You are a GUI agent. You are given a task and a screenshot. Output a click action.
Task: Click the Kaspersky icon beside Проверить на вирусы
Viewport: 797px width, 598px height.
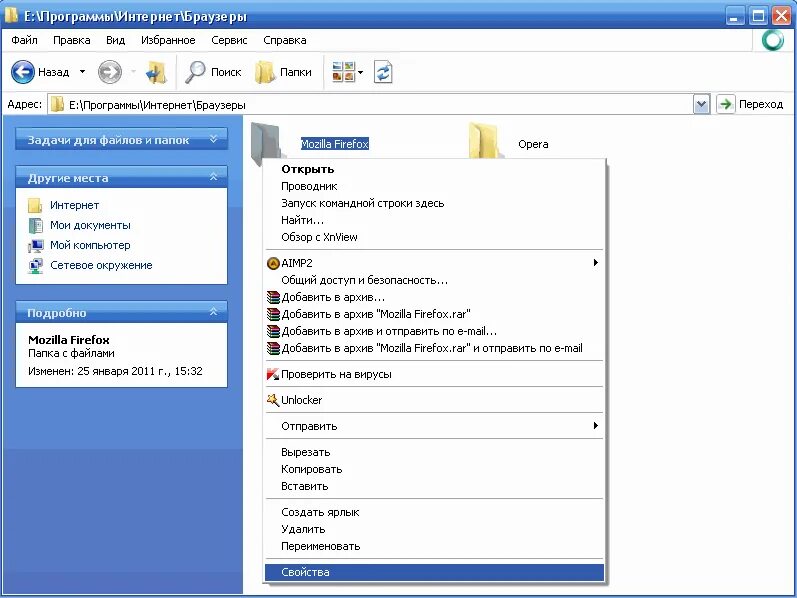point(273,374)
